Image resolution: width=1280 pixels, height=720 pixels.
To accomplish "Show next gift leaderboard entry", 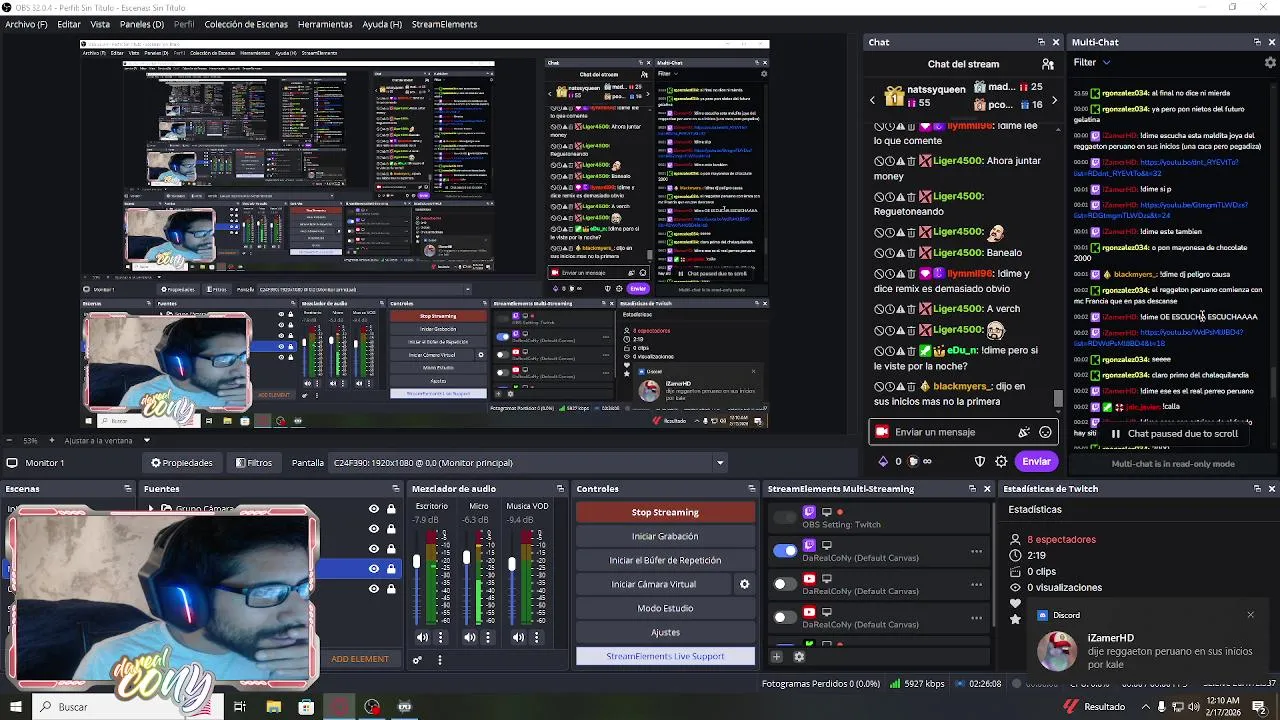I will pos(1054,100).
